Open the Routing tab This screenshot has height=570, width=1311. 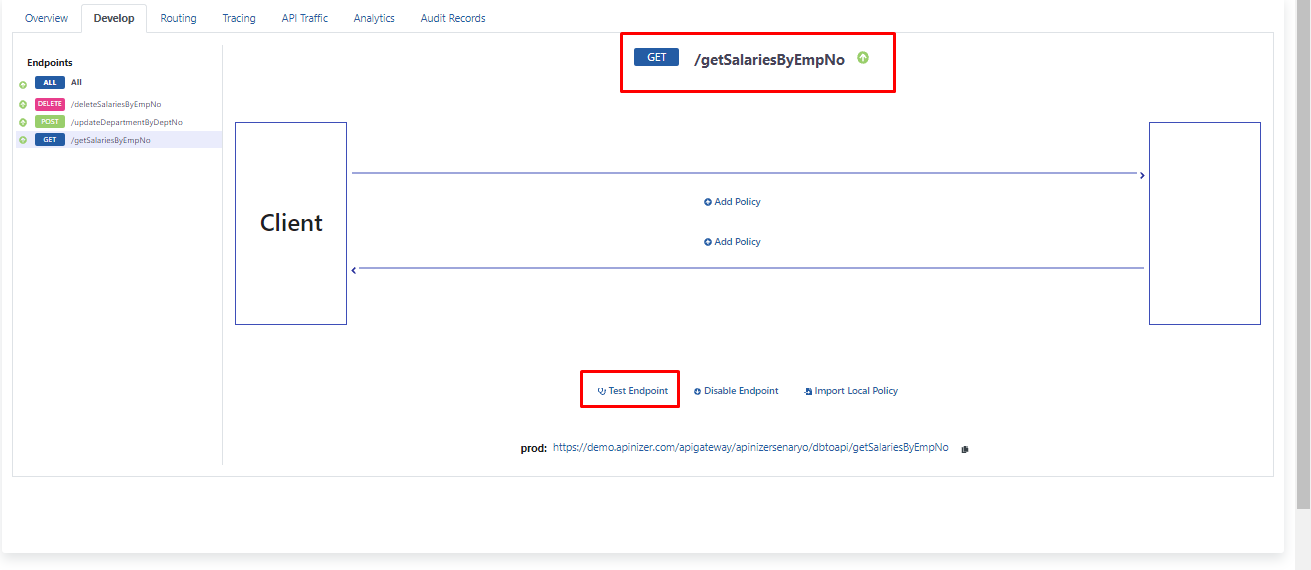178,18
